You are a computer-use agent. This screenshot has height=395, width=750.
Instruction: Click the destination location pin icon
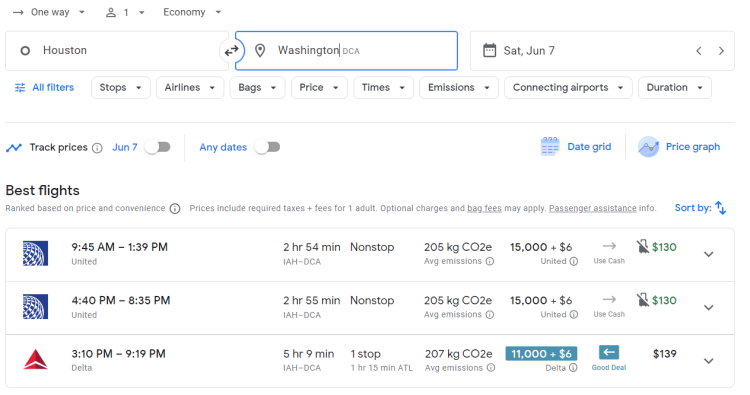pos(260,50)
